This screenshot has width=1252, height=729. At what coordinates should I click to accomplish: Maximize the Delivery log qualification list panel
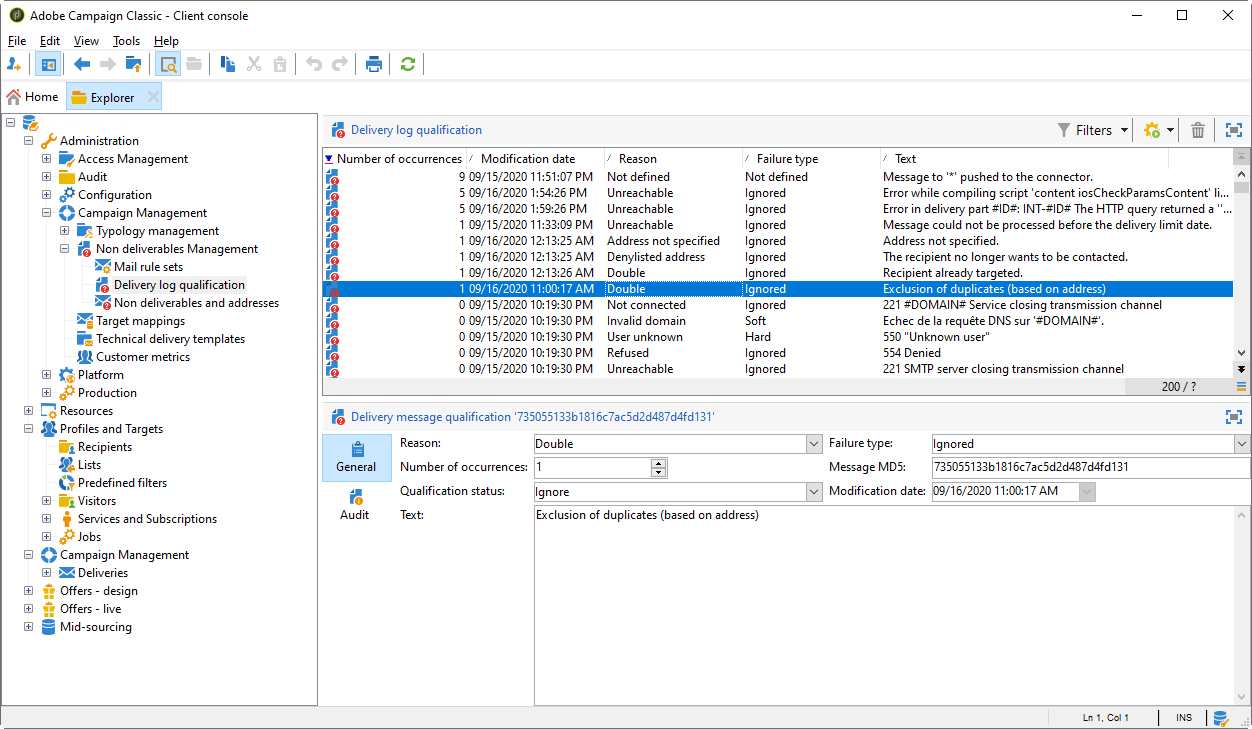[1233, 130]
